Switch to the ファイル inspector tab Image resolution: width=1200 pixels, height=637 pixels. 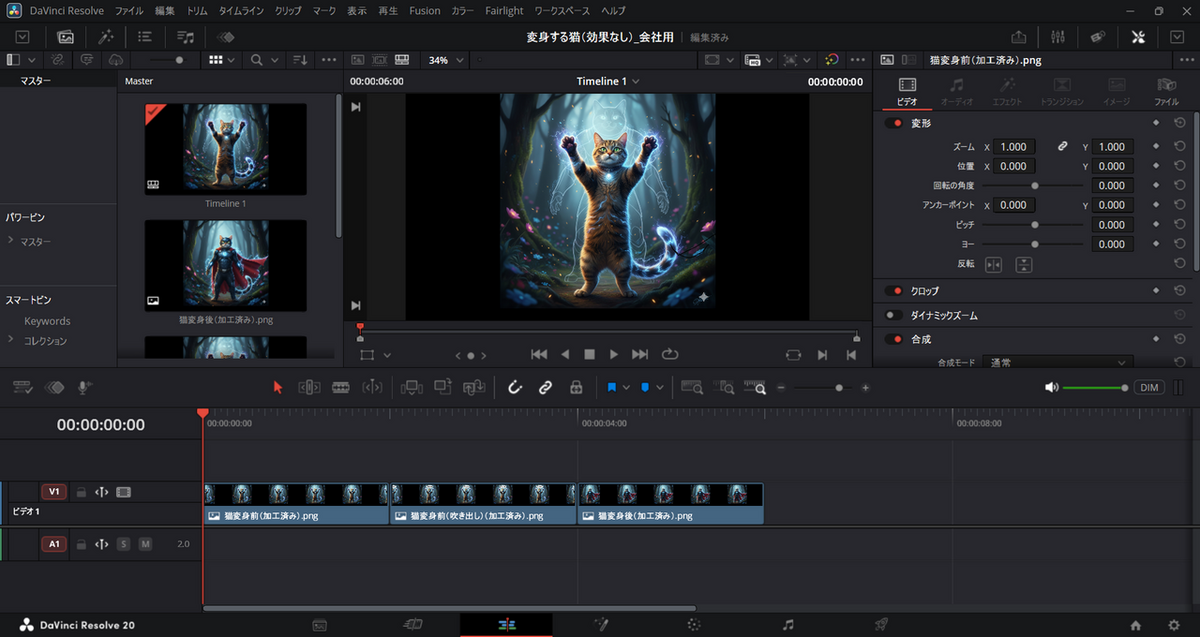1166,90
